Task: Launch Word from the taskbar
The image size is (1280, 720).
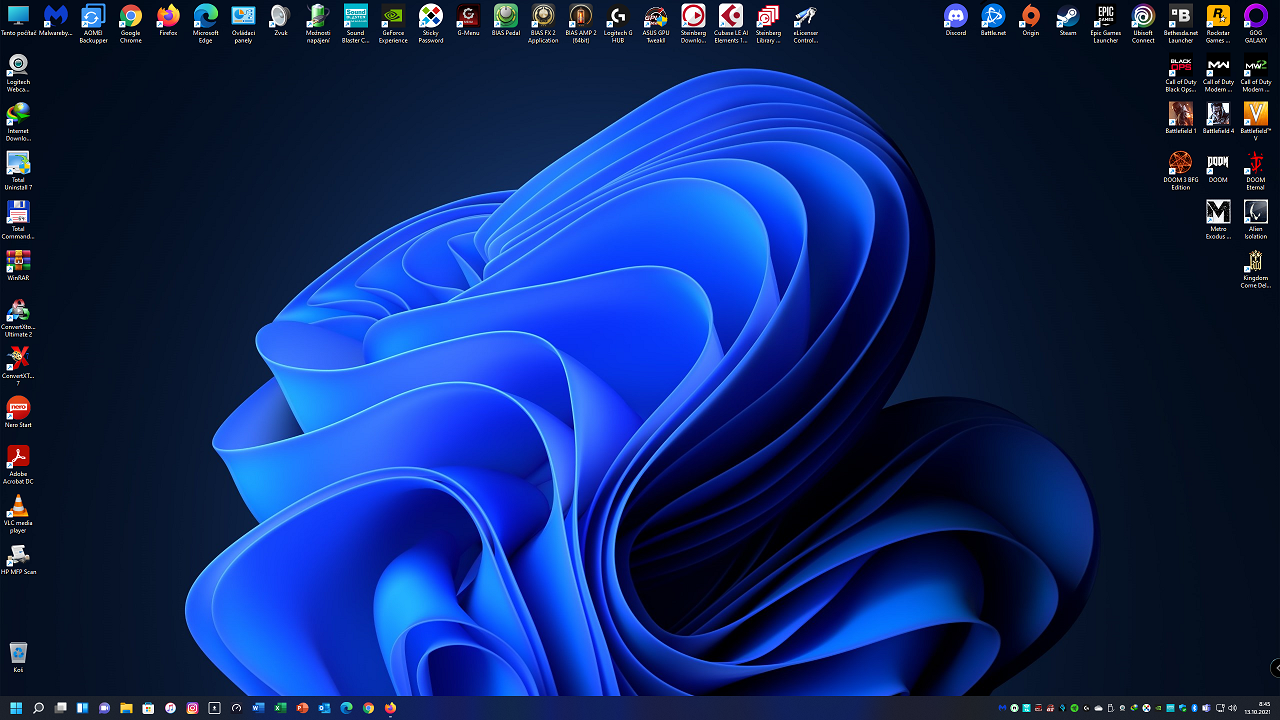Action: (258, 708)
